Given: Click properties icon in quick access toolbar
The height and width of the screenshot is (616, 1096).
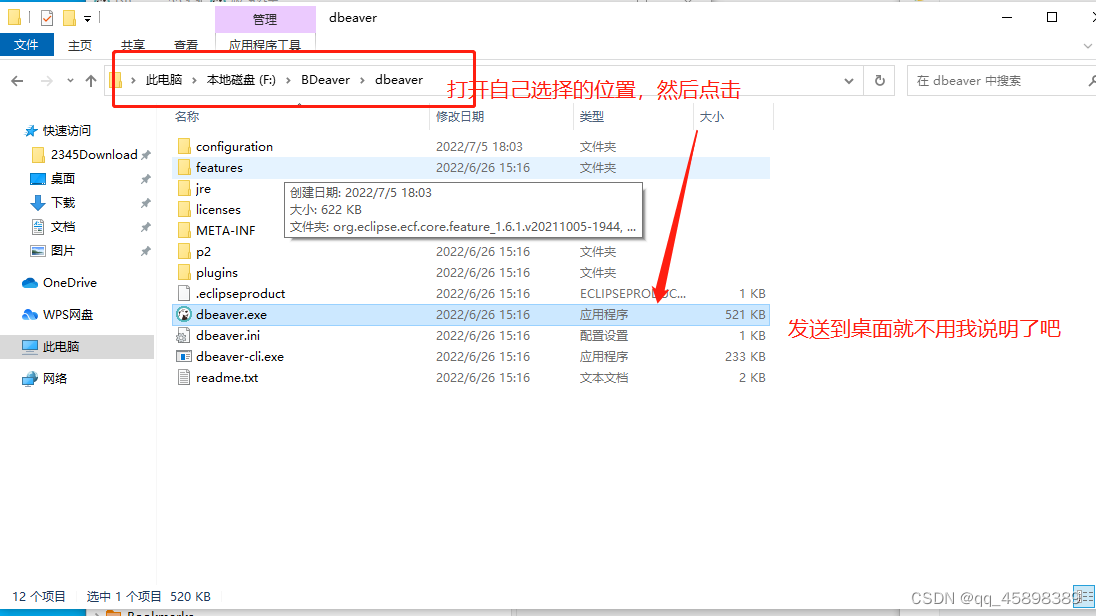Looking at the screenshot, I should (47, 18).
